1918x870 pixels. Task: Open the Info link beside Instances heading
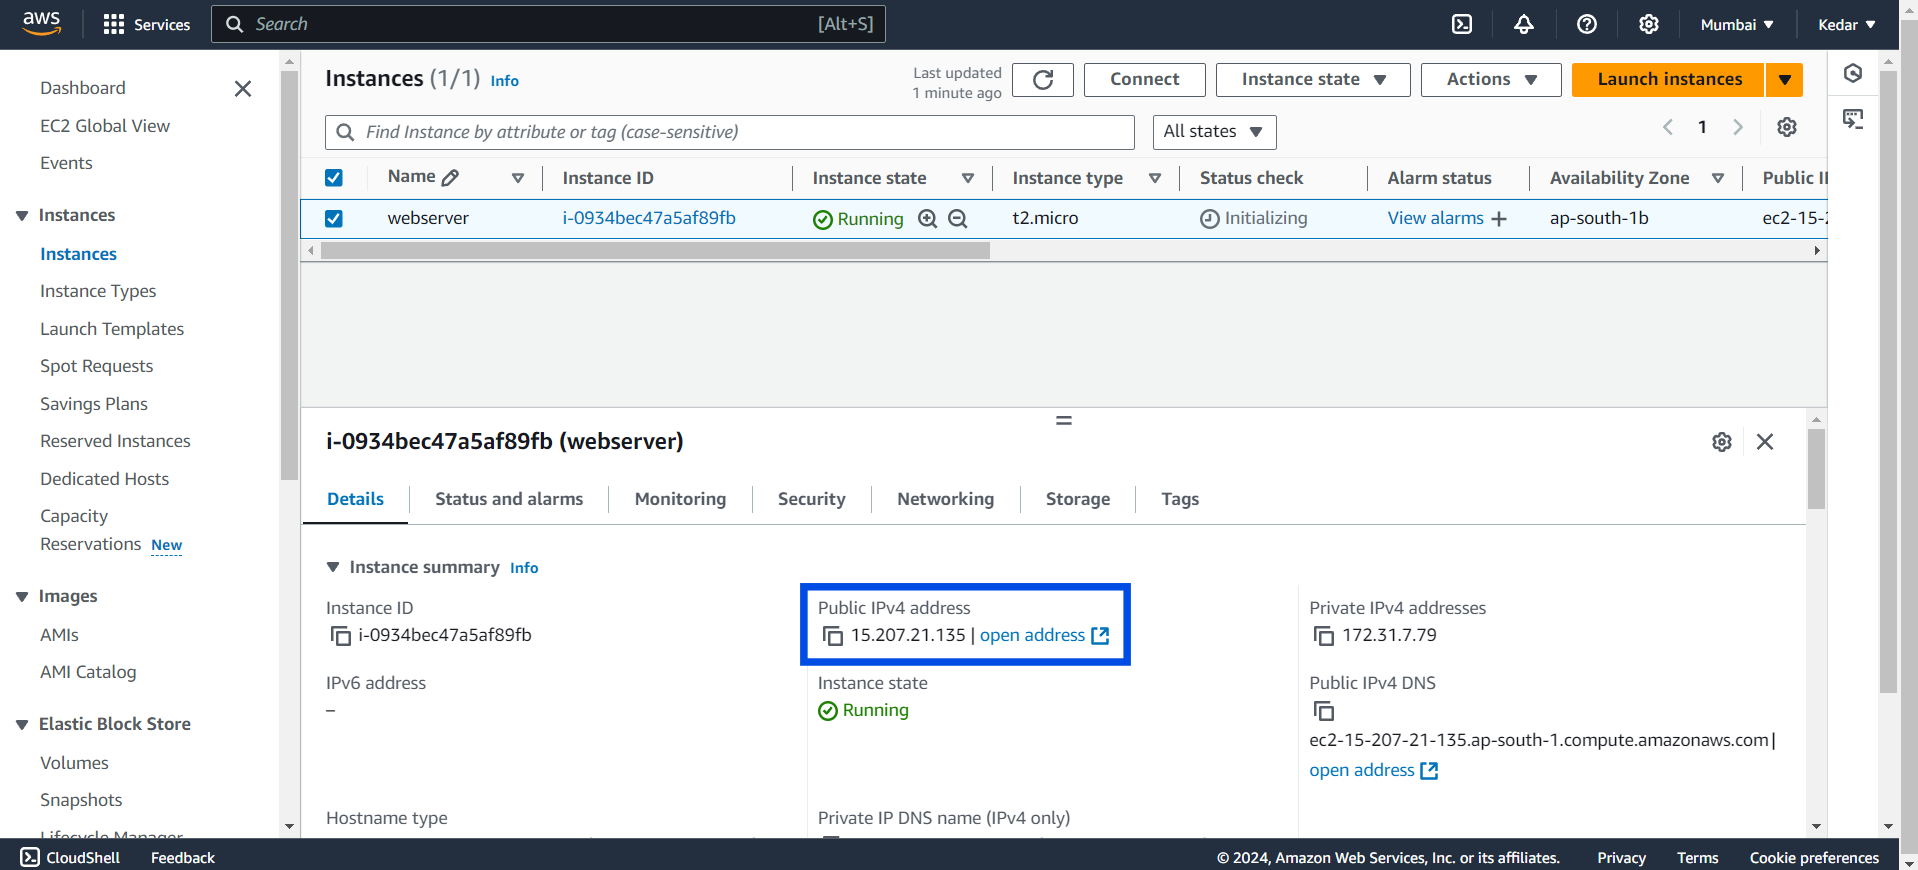click(505, 81)
